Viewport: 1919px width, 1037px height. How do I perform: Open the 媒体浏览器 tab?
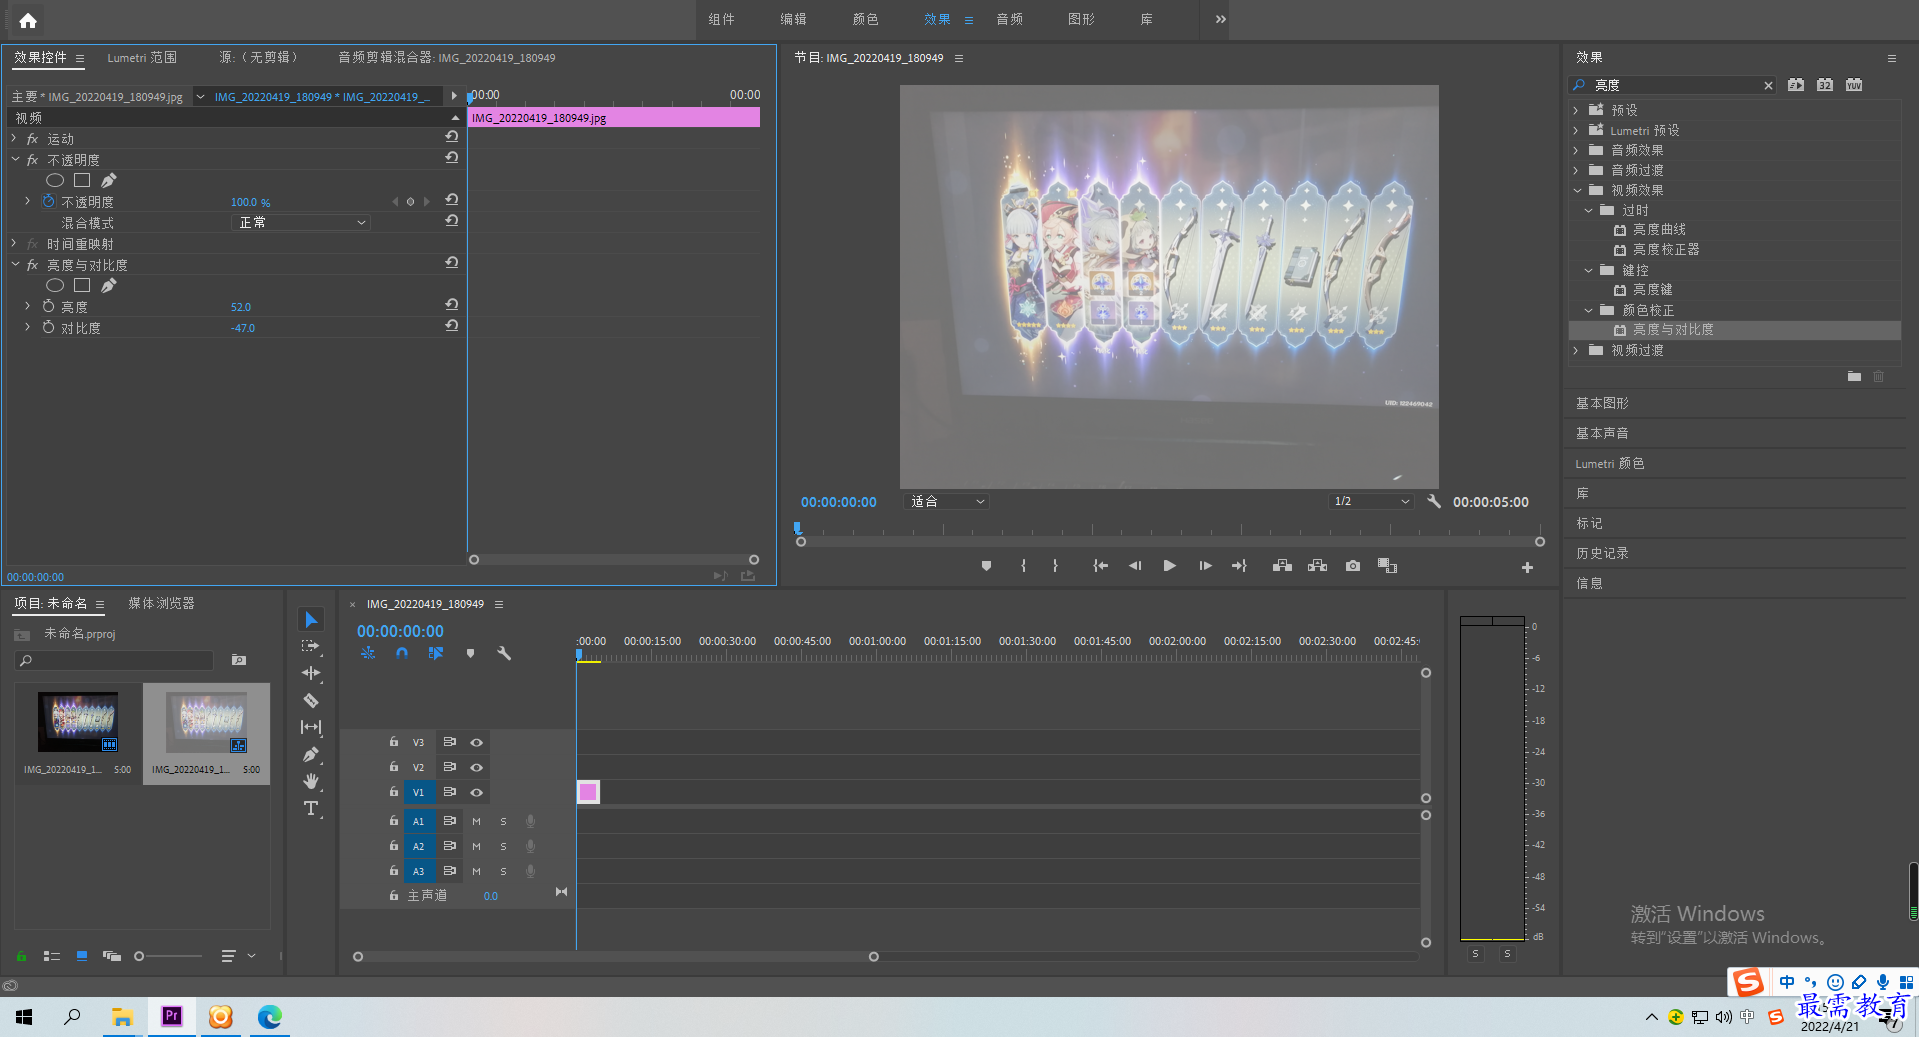(x=161, y=604)
